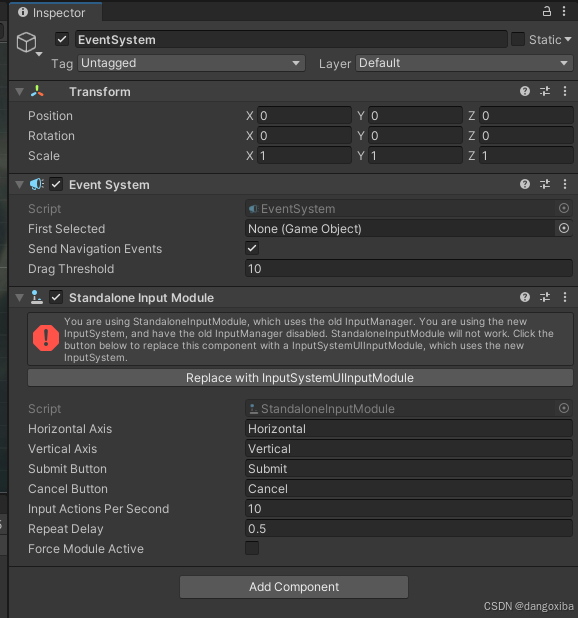The image size is (578, 618).
Task: Click the Scale Z field
Action: point(526,156)
